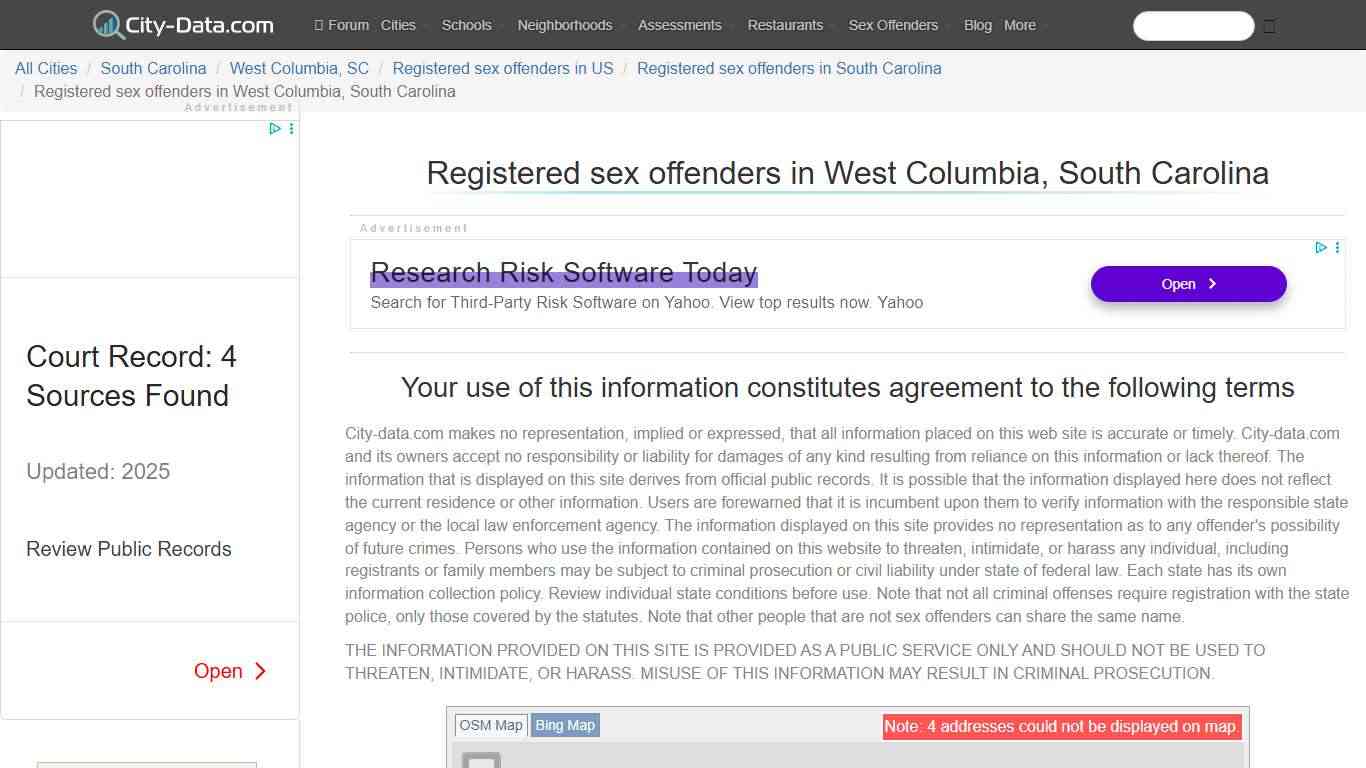Click the three-dot menu on the banner ad

pyautogui.click(x=1337, y=247)
